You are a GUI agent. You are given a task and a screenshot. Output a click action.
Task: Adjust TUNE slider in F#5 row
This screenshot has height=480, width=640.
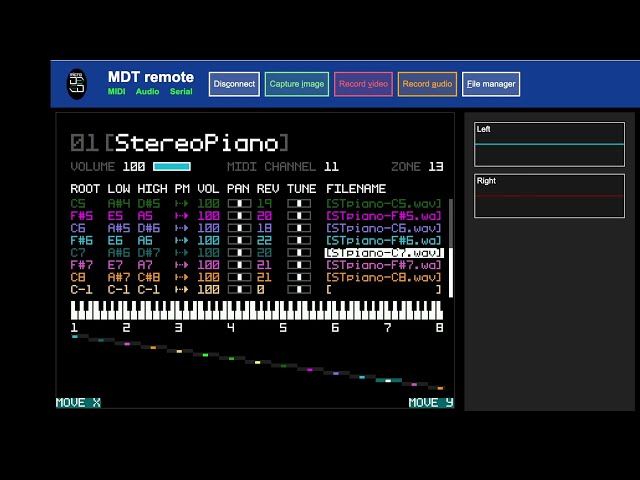tap(299, 216)
